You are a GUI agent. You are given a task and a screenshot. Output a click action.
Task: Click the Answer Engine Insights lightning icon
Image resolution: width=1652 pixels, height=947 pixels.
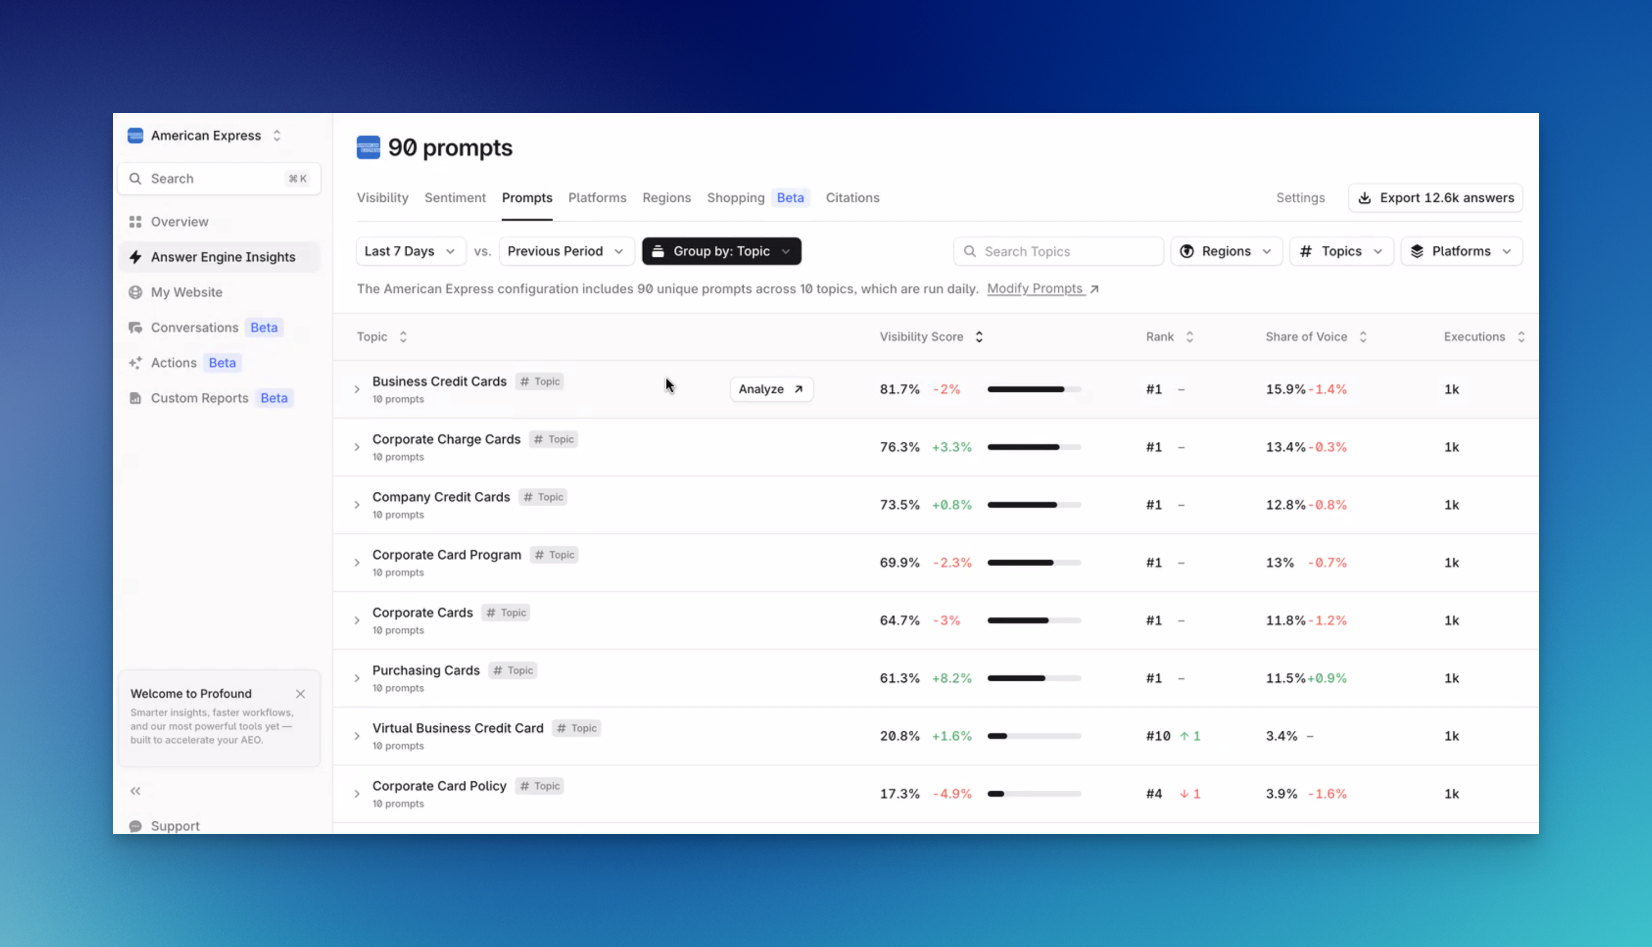pyautogui.click(x=135, y=257)
